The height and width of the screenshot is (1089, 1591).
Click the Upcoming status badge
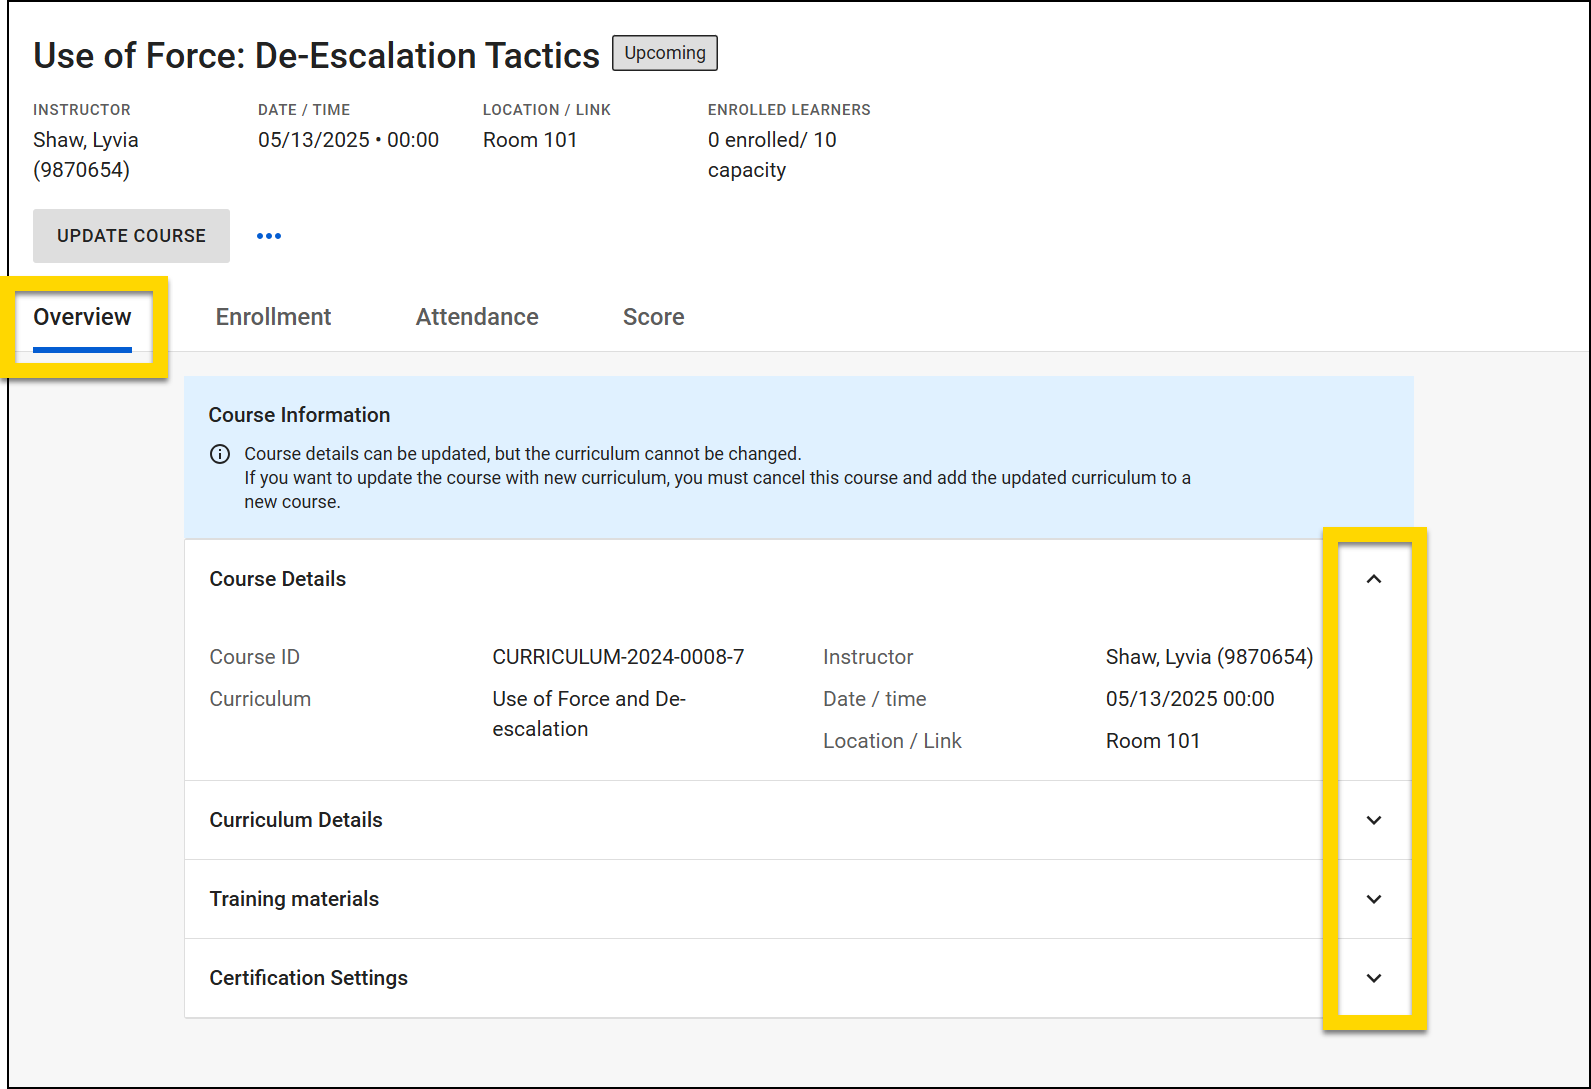pos(665,53)
